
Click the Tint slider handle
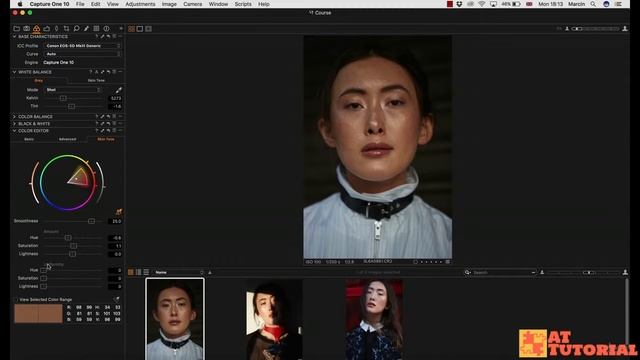(71, 107)
